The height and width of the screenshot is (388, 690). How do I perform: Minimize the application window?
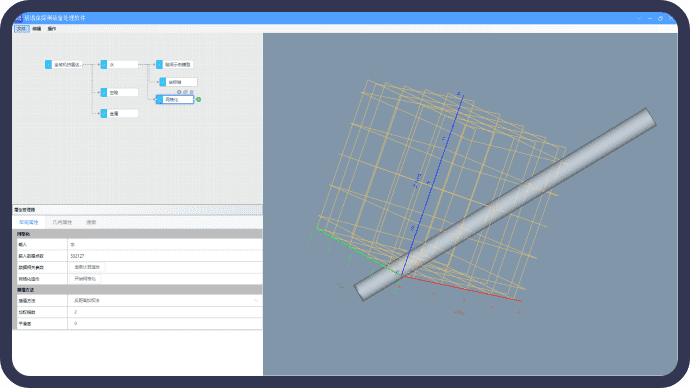(x=650, y=18)
